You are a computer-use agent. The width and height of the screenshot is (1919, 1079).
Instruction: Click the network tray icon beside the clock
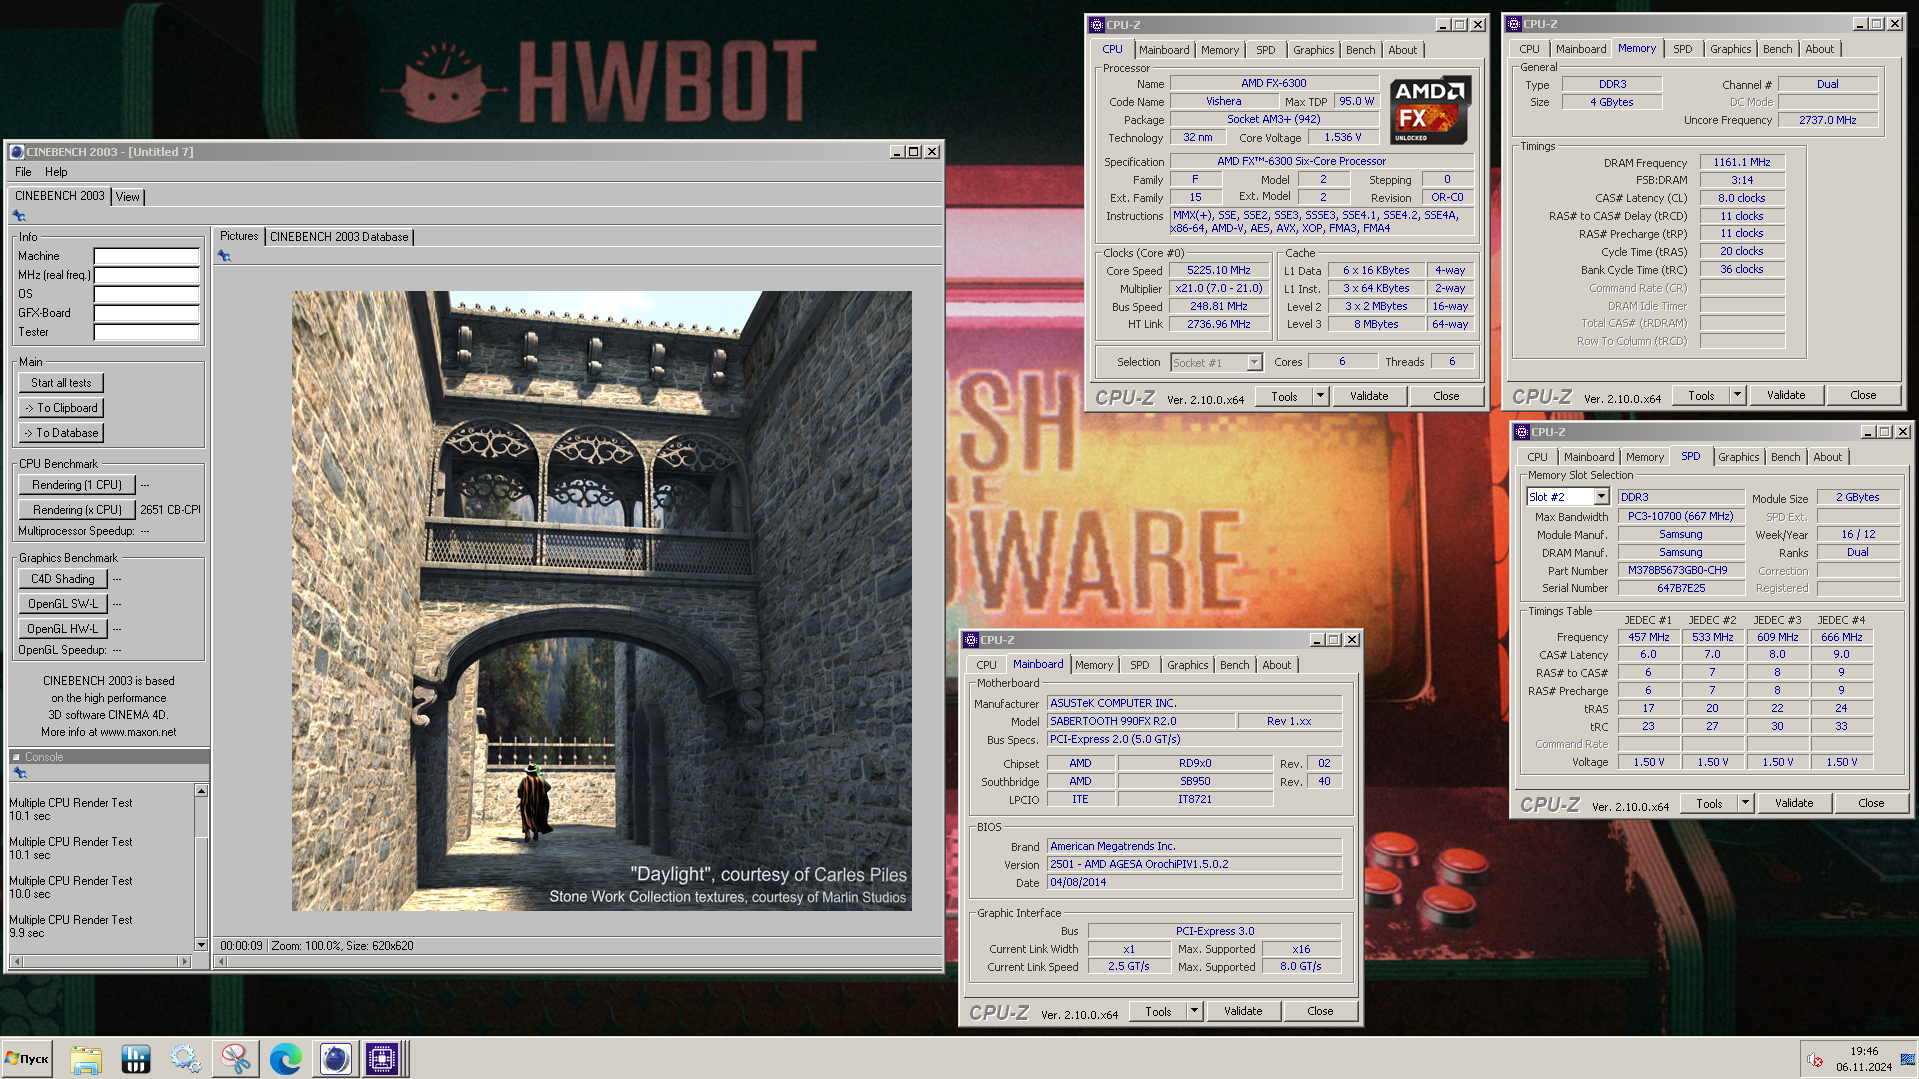(x=1908, y=1059)
